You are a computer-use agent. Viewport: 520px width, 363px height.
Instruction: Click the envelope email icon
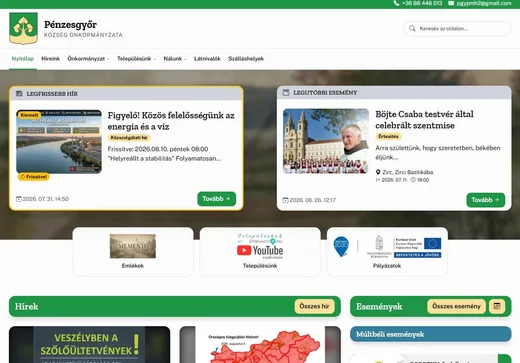451,3
